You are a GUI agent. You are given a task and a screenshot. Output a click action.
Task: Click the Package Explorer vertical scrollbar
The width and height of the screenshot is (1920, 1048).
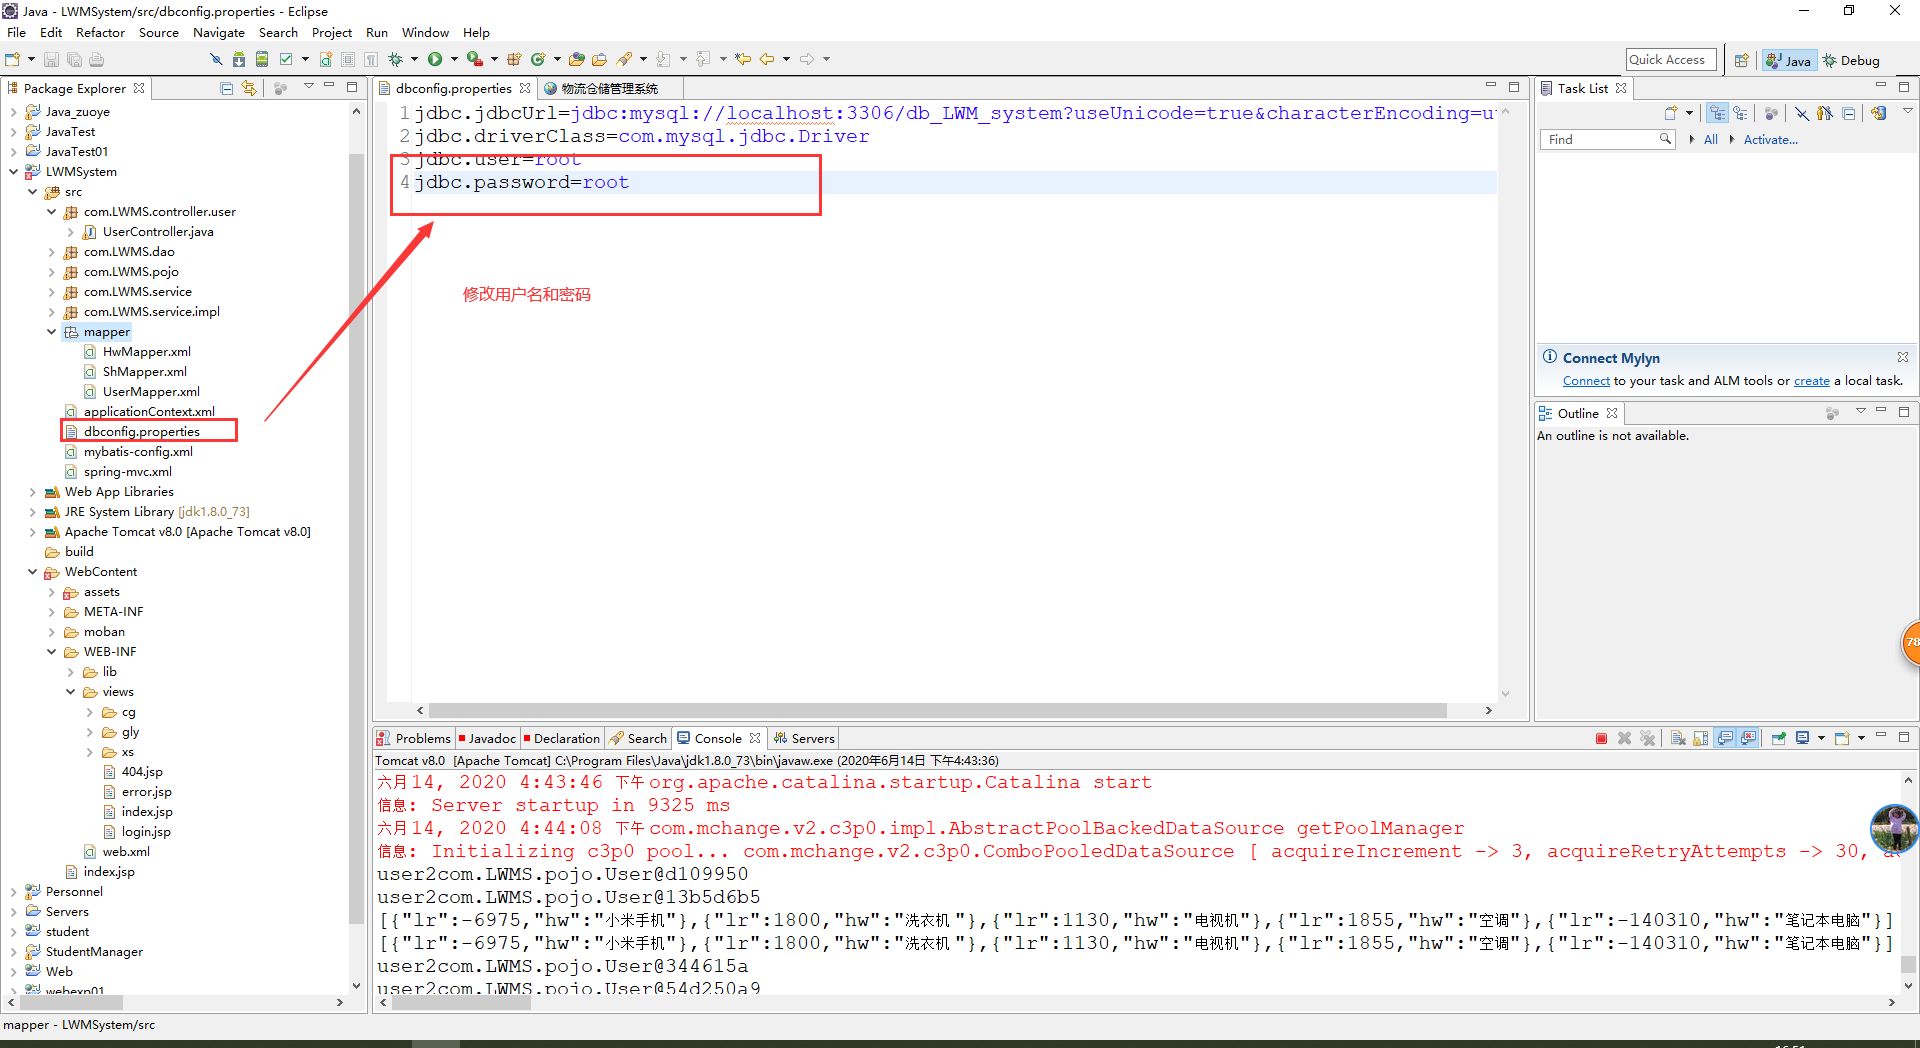[357, 540]
